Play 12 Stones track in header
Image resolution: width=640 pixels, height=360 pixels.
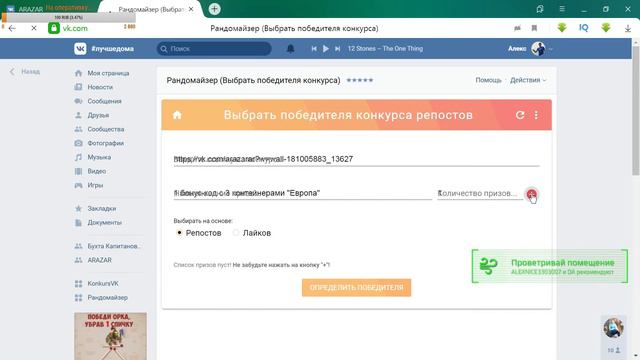pos(326,49)
